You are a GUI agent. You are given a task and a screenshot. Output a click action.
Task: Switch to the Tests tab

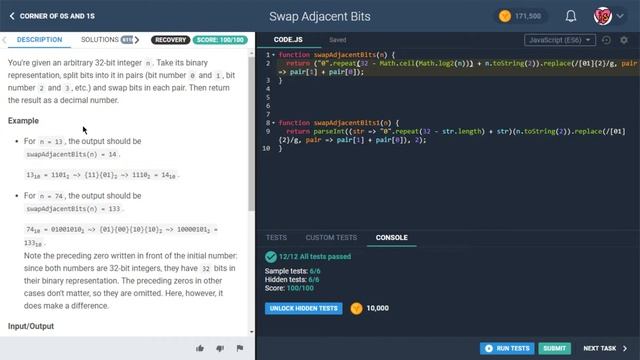point(276,238)
